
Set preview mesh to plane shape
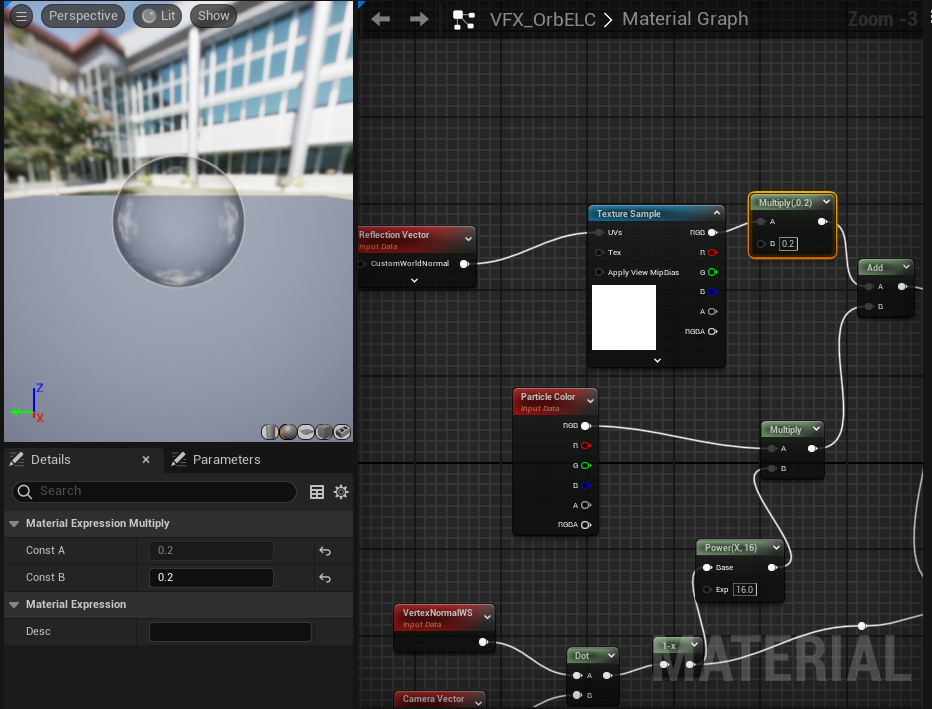click(306, 432)
